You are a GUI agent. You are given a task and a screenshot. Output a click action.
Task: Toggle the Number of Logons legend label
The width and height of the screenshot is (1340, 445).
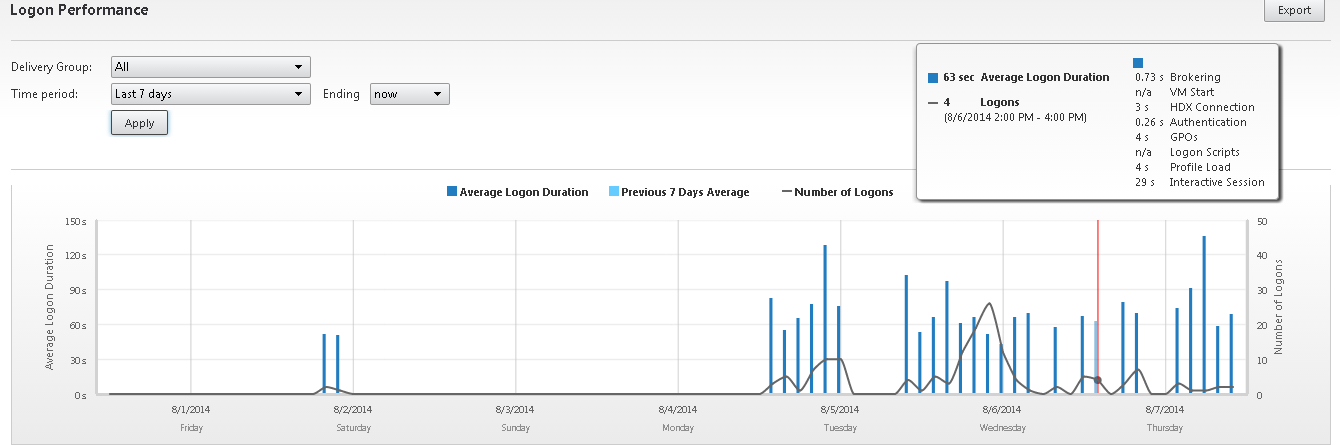843,192
